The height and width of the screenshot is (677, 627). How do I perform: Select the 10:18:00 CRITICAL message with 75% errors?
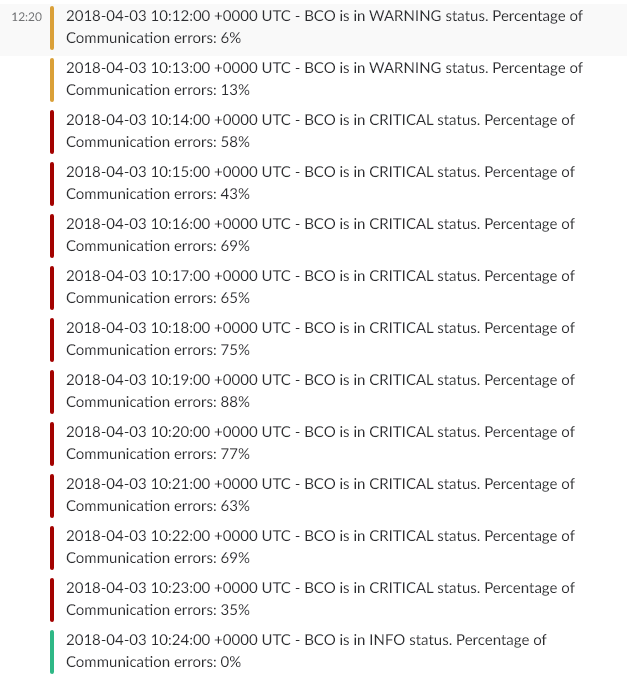tap(320, 339)
